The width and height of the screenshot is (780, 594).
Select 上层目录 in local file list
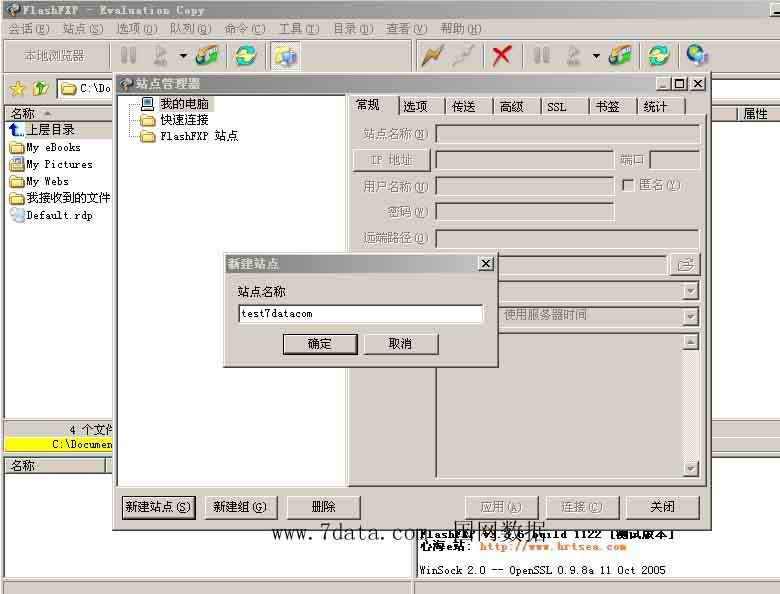(50, 130)
